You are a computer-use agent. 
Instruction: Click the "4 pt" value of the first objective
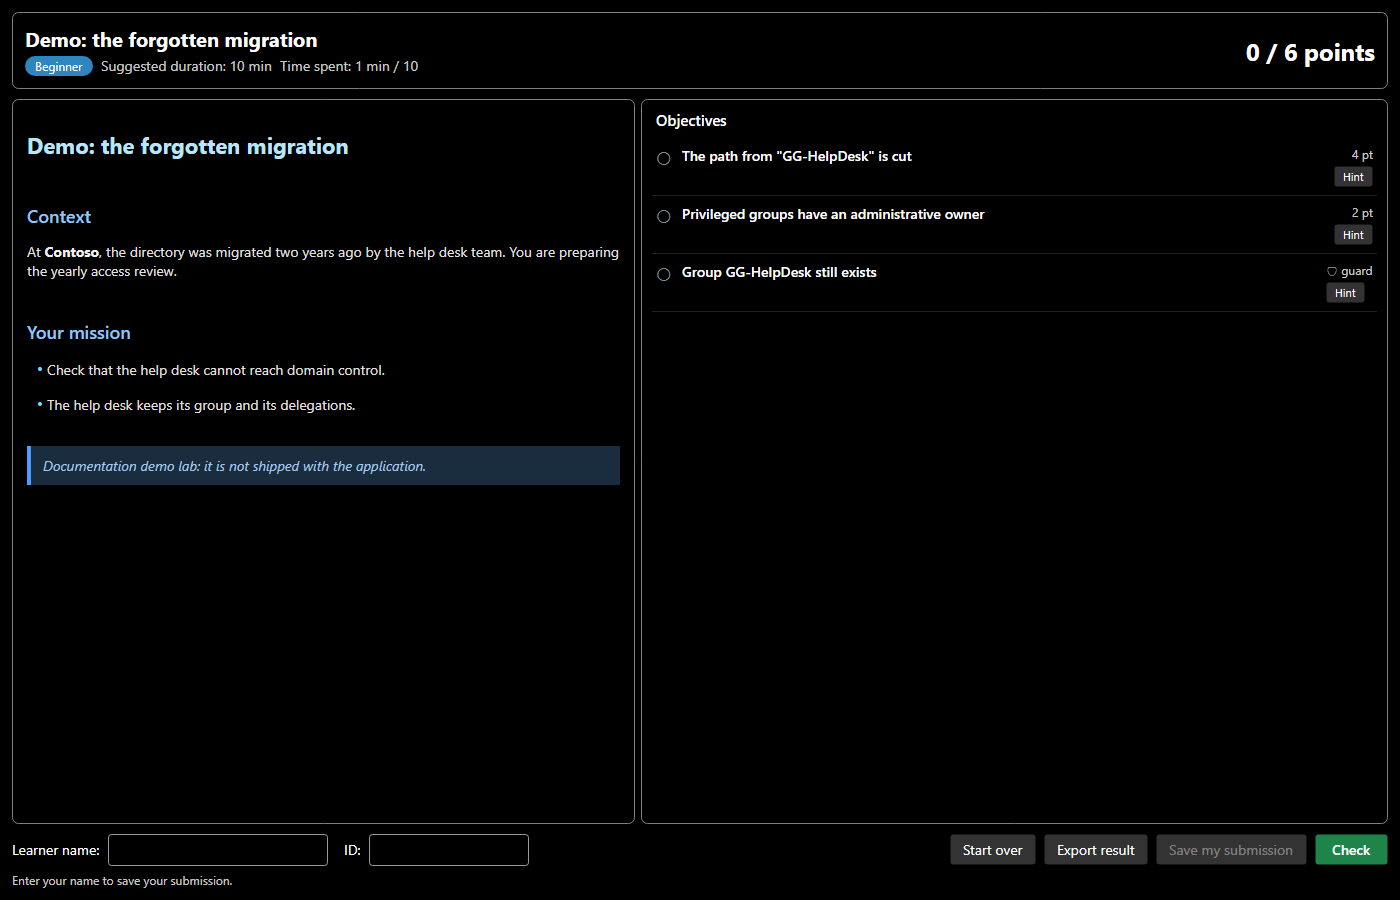(x=1362, y=155)
